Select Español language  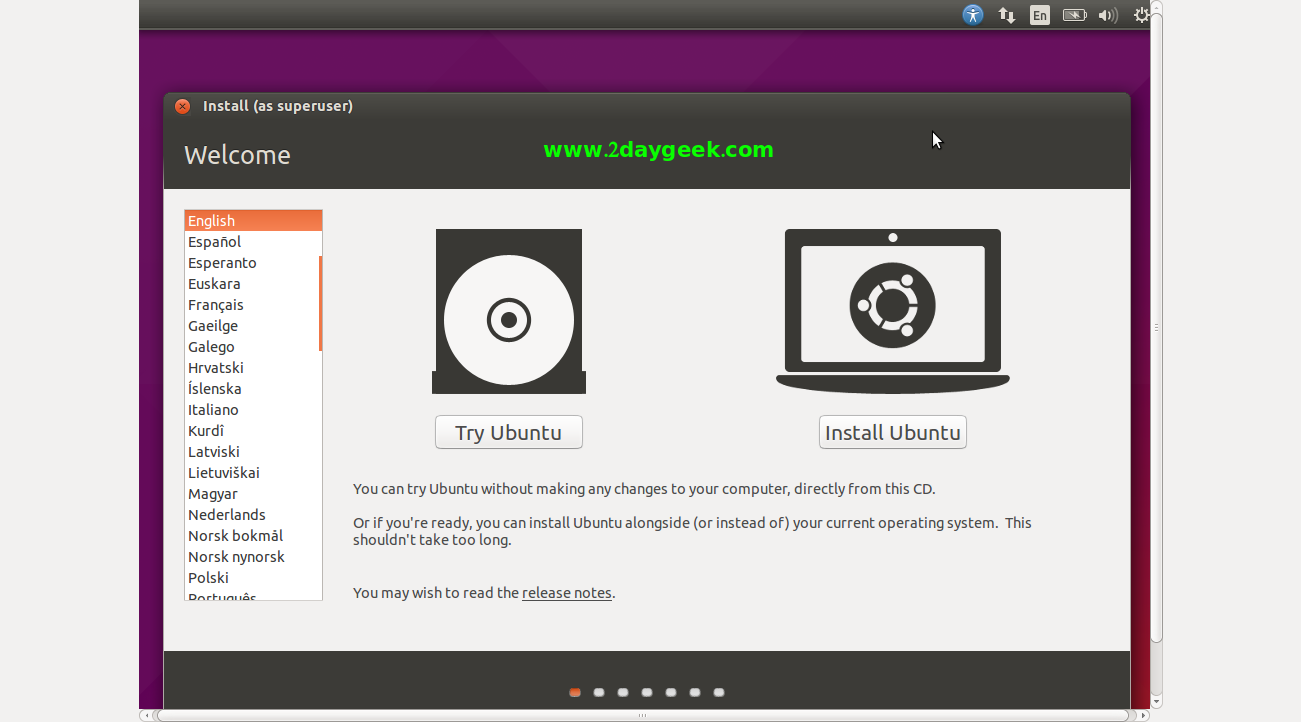(252, 242)
